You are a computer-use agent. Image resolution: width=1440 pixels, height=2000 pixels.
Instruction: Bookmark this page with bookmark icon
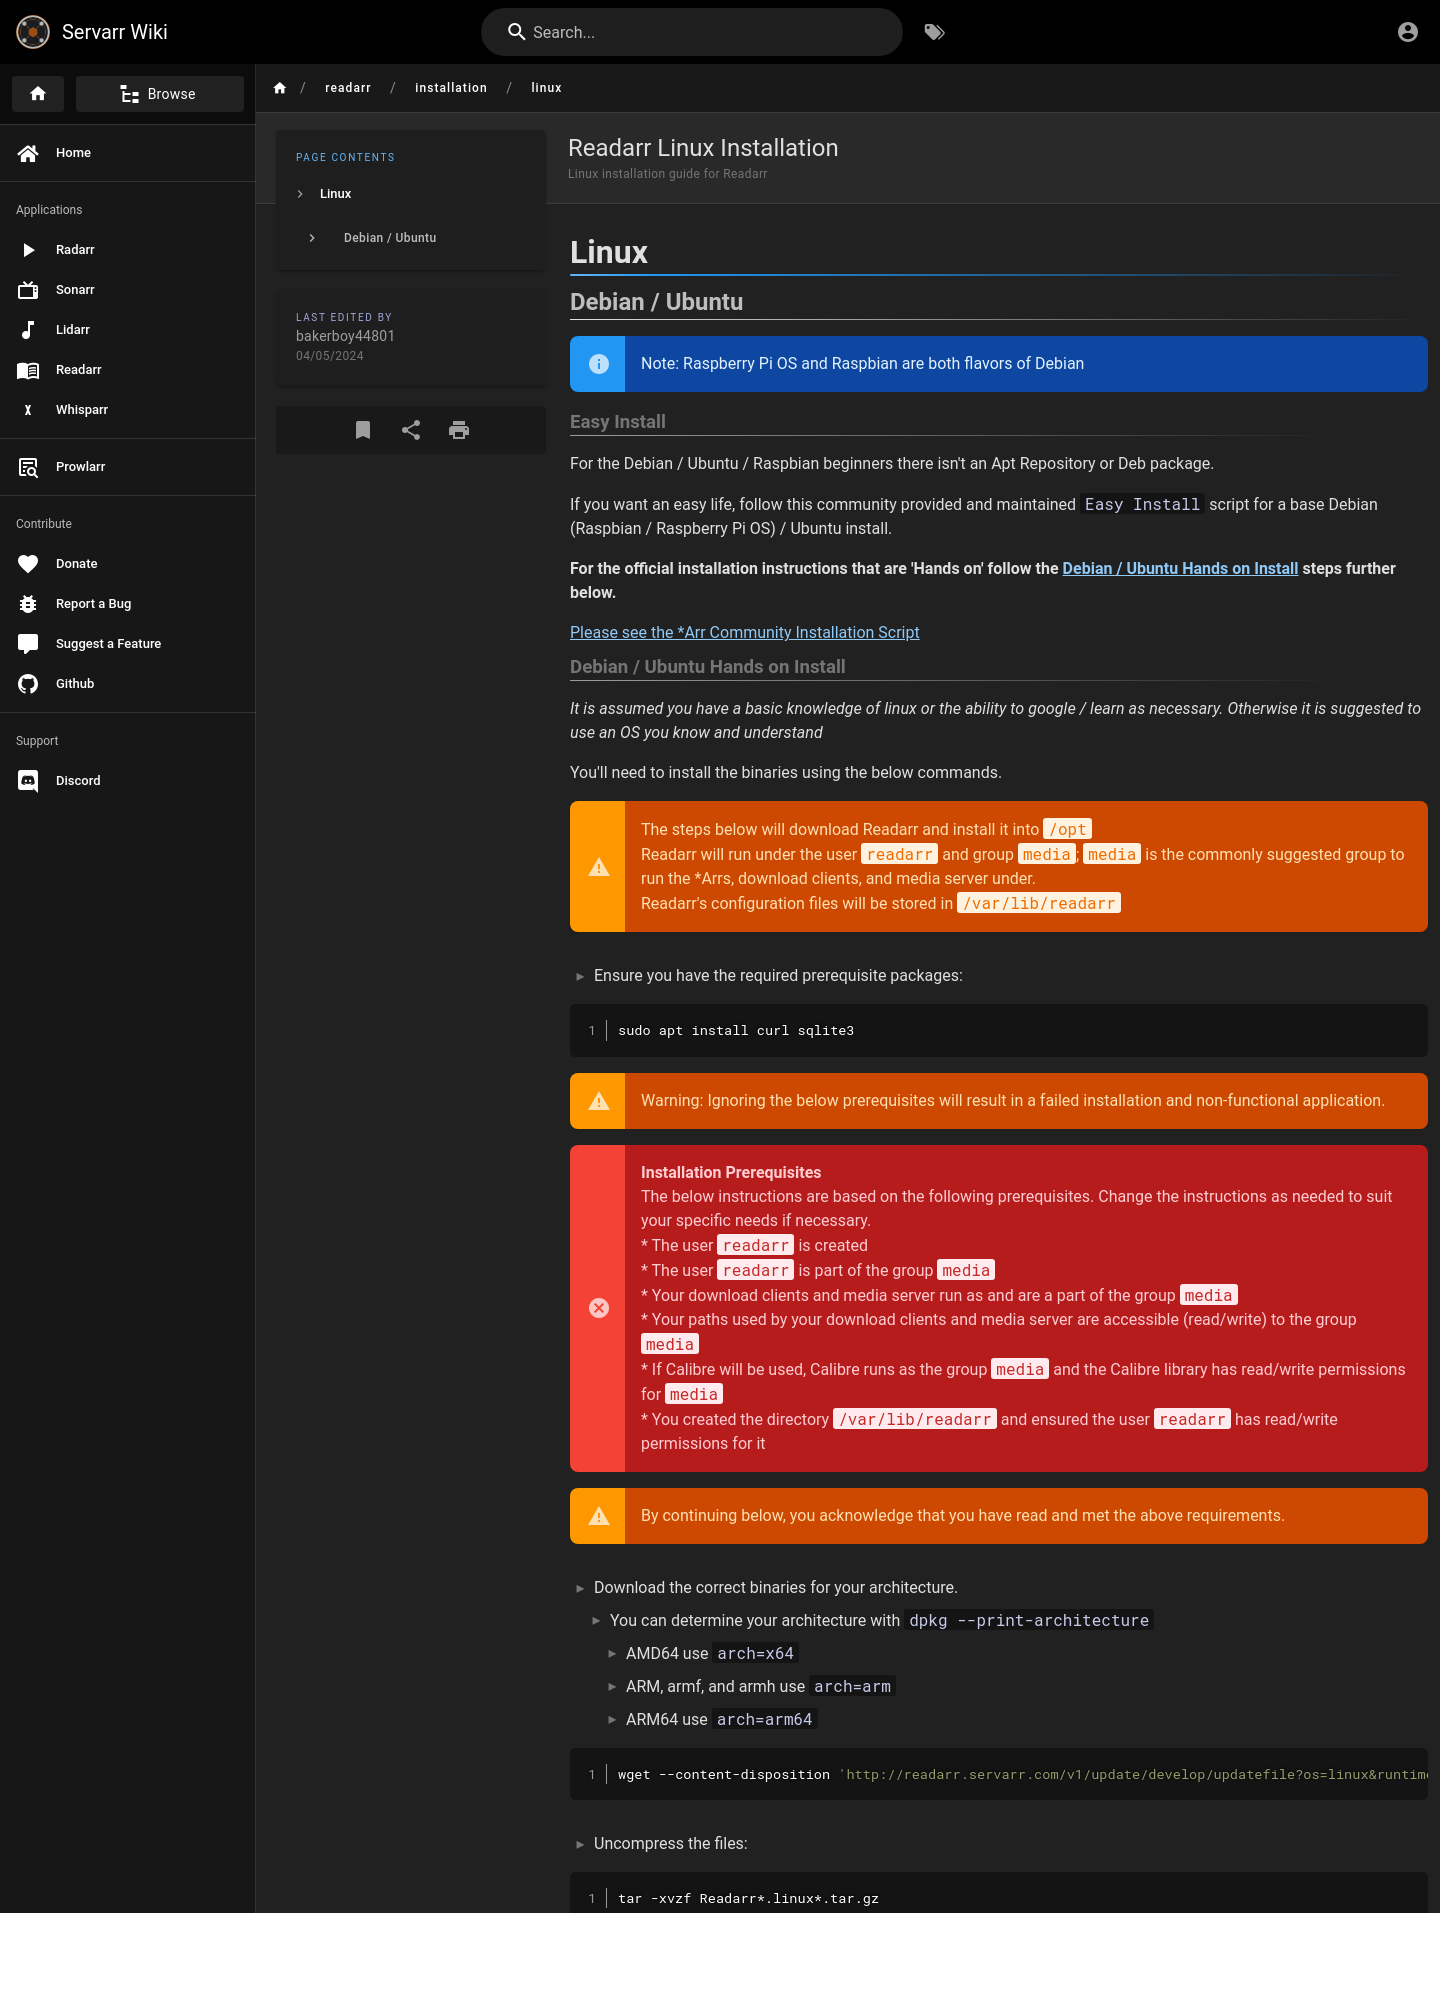coord(363,430)
